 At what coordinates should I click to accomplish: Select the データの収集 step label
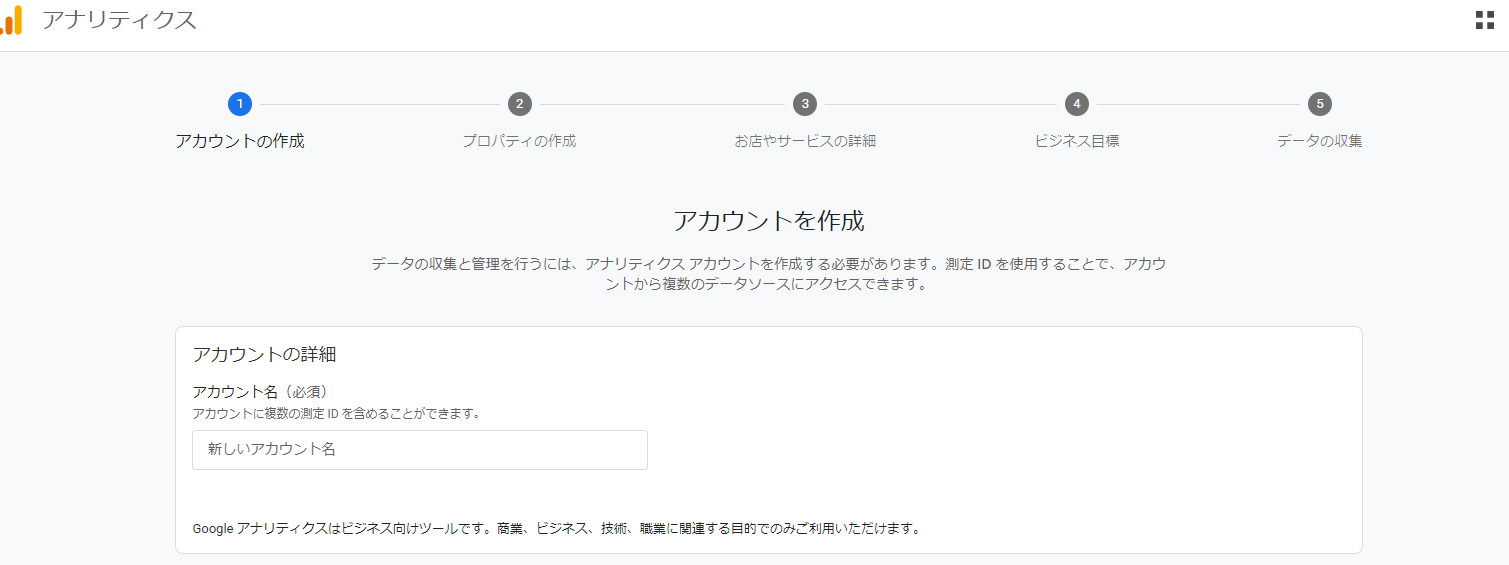click(1320, 141)
